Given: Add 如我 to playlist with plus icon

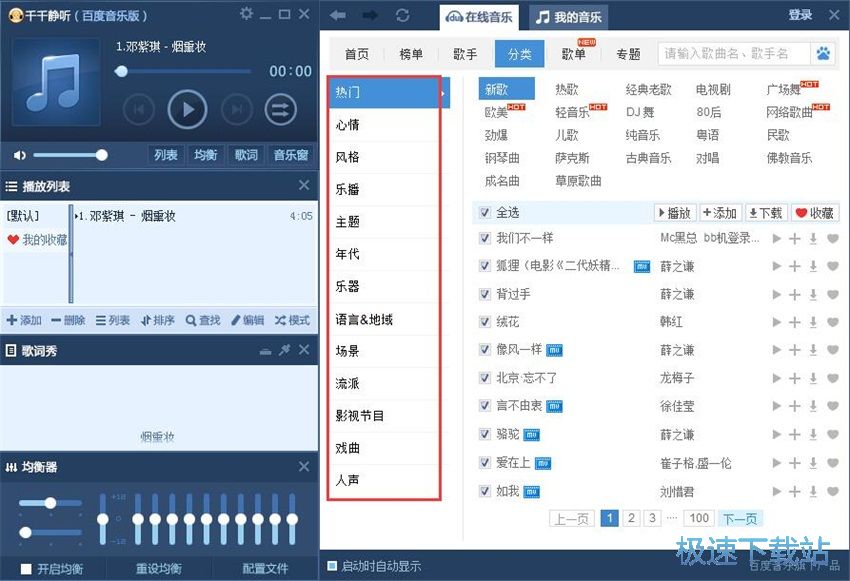Looking at the screenshot, I should coord(795,492).
